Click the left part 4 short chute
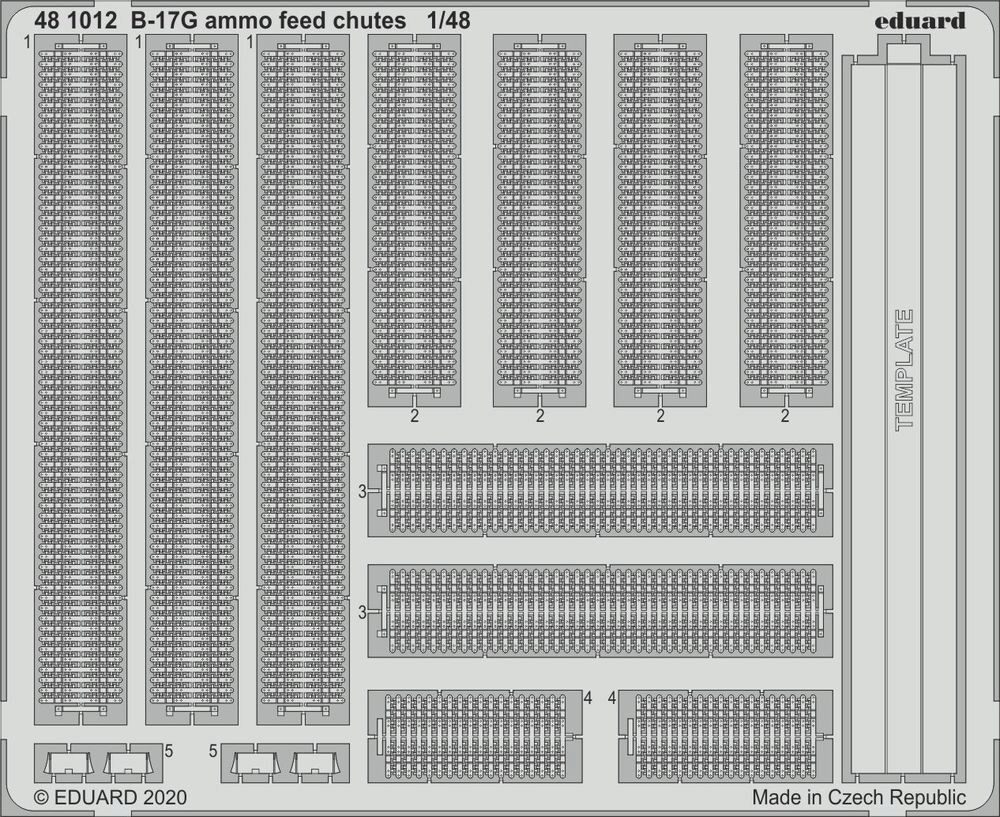 click(x=474, y=736)
